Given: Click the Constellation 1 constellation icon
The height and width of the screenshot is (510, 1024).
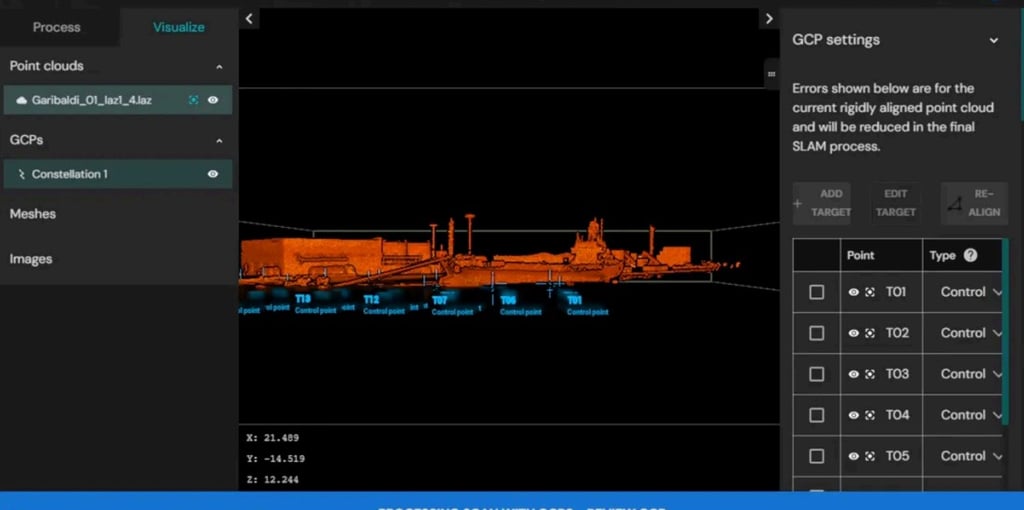Looking at the screenshot, I should pyautogui.click(x=21, y=174).
